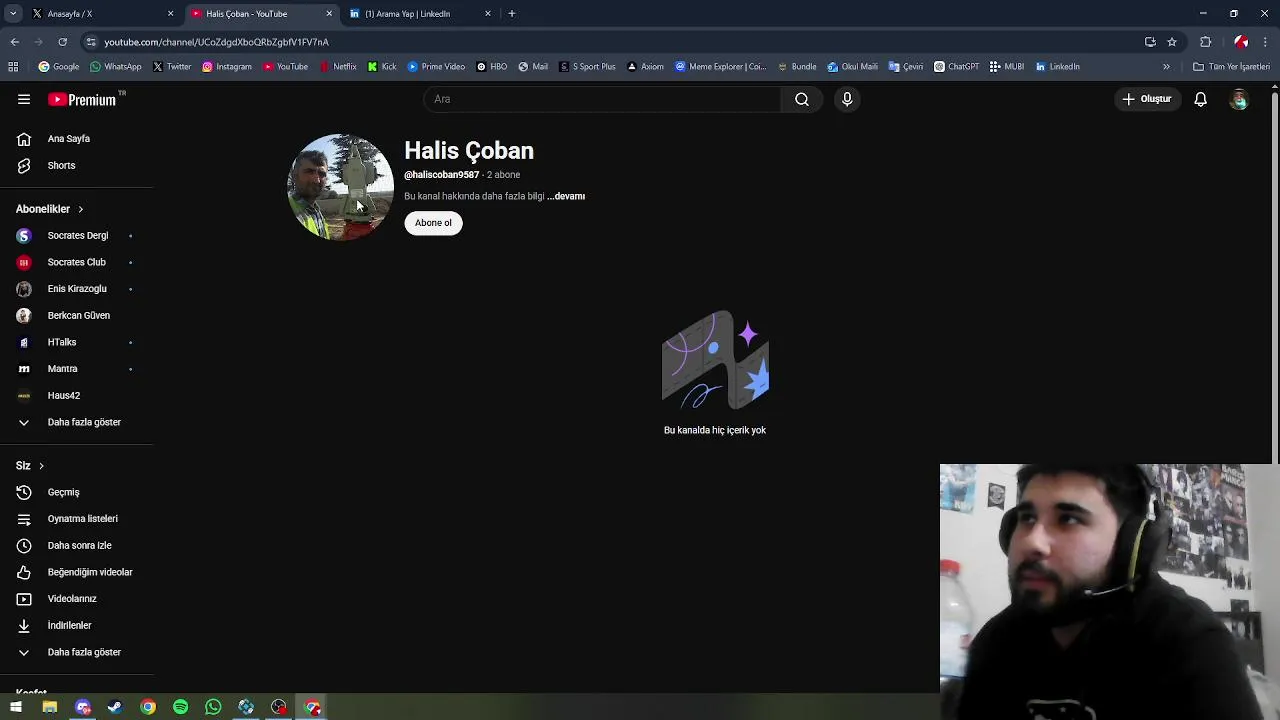Viewport: 1280px width, 720px height.
Task: Open the Google bookmark
Action: point(58,67)
